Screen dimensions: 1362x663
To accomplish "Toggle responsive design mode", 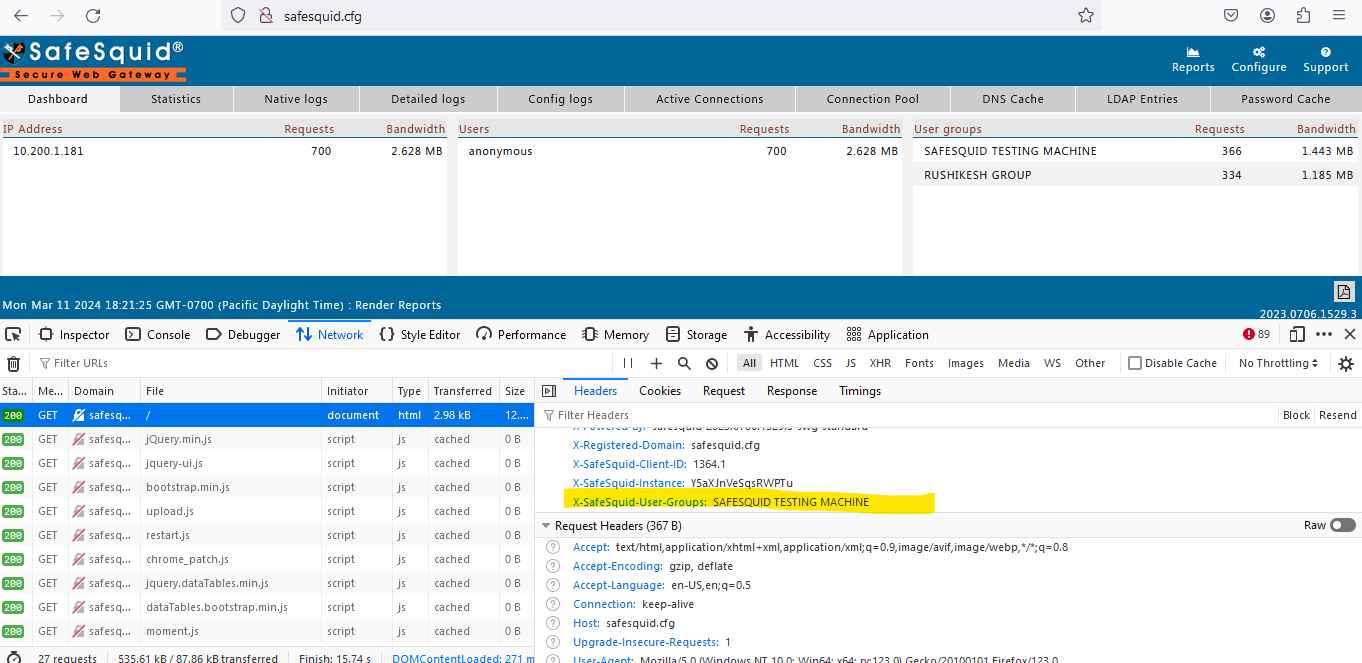I will [1297, 334].
